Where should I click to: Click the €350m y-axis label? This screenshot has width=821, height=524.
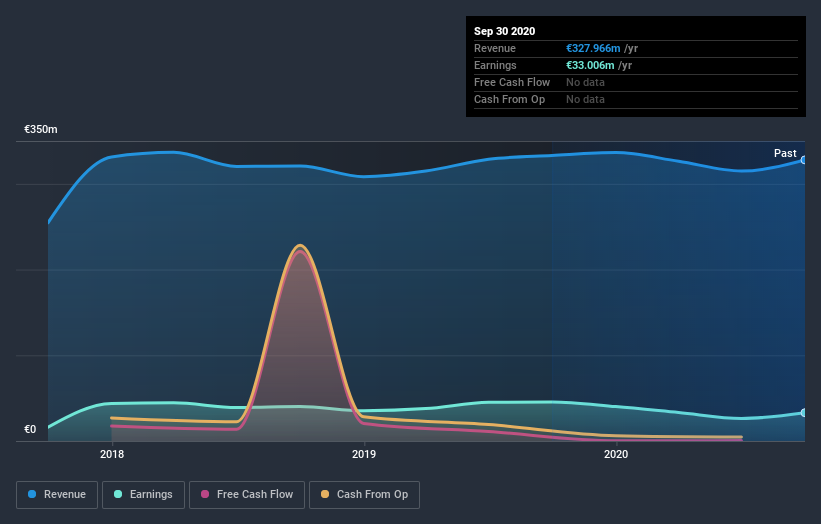(x=41, y=129)
